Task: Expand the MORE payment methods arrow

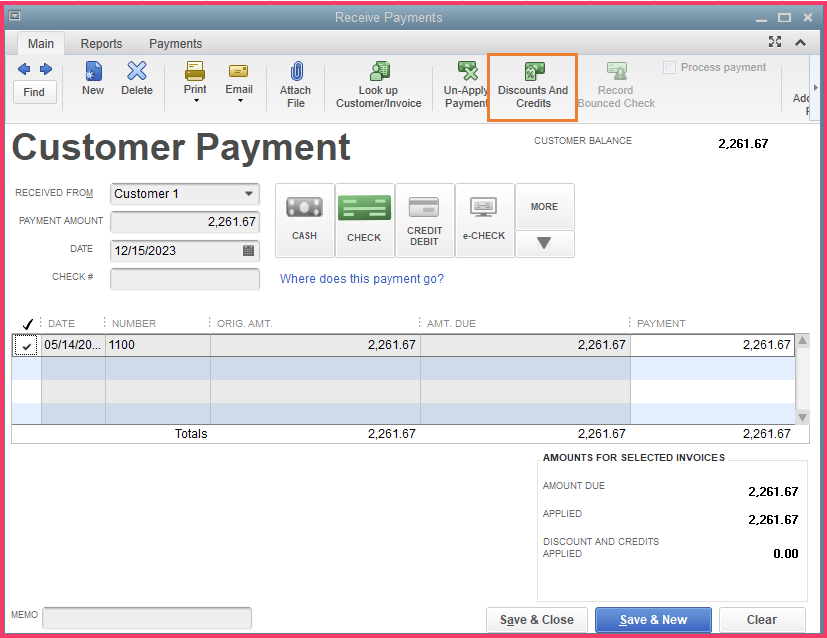Action: (544, 243)
